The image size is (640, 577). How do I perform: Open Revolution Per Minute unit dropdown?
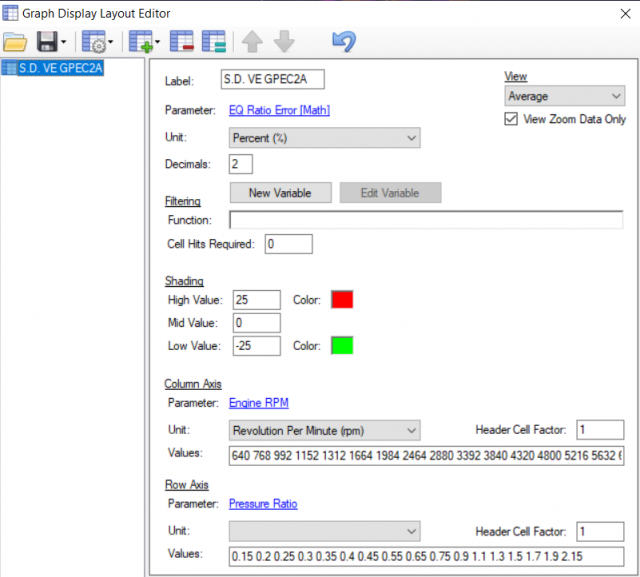pyautogui.click(x=324, y=430)
